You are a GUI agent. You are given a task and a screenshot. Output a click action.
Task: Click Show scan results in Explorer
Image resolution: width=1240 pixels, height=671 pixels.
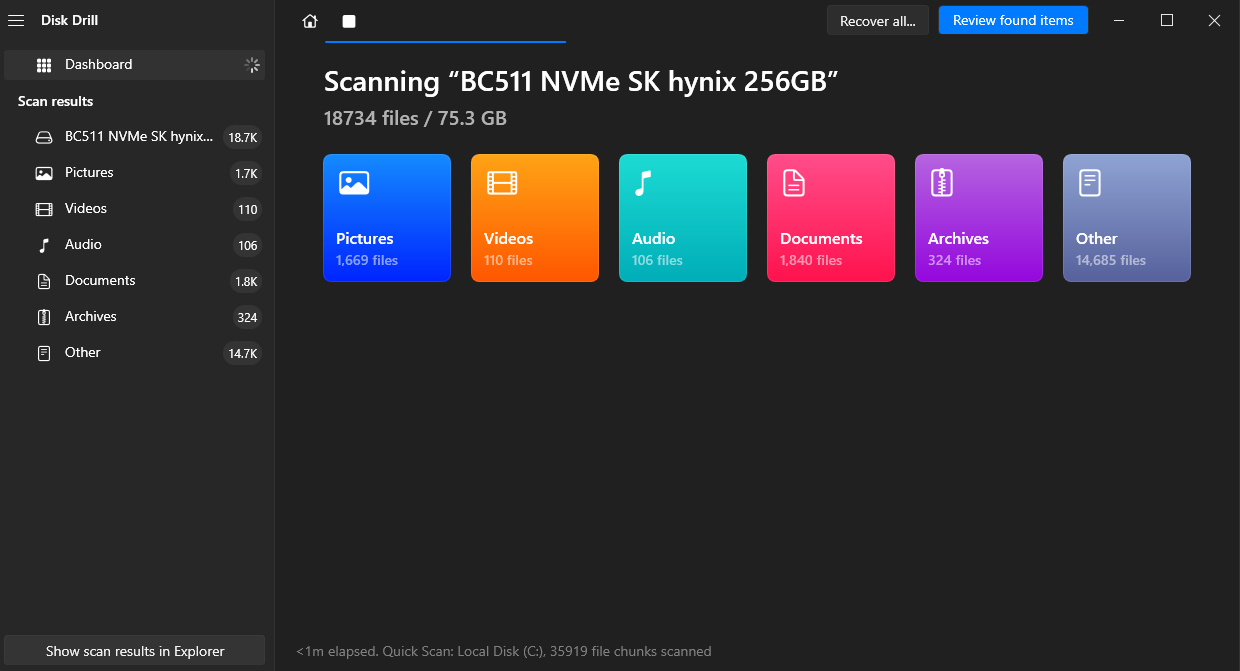[135, 651]
